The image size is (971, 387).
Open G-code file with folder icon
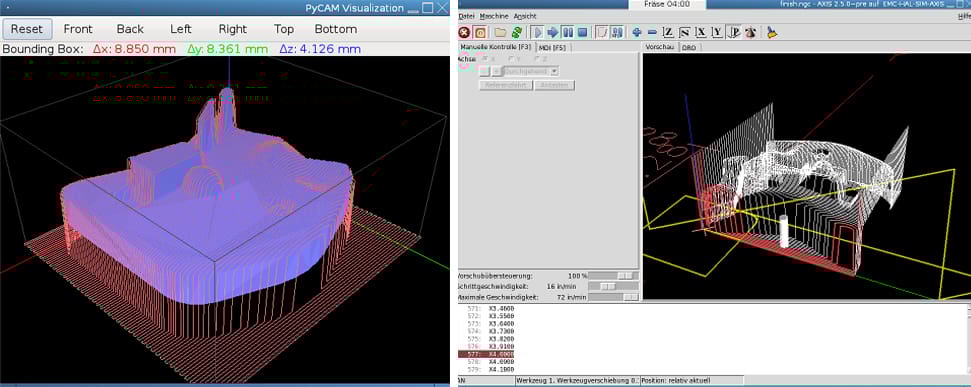[x=500, y=32]
